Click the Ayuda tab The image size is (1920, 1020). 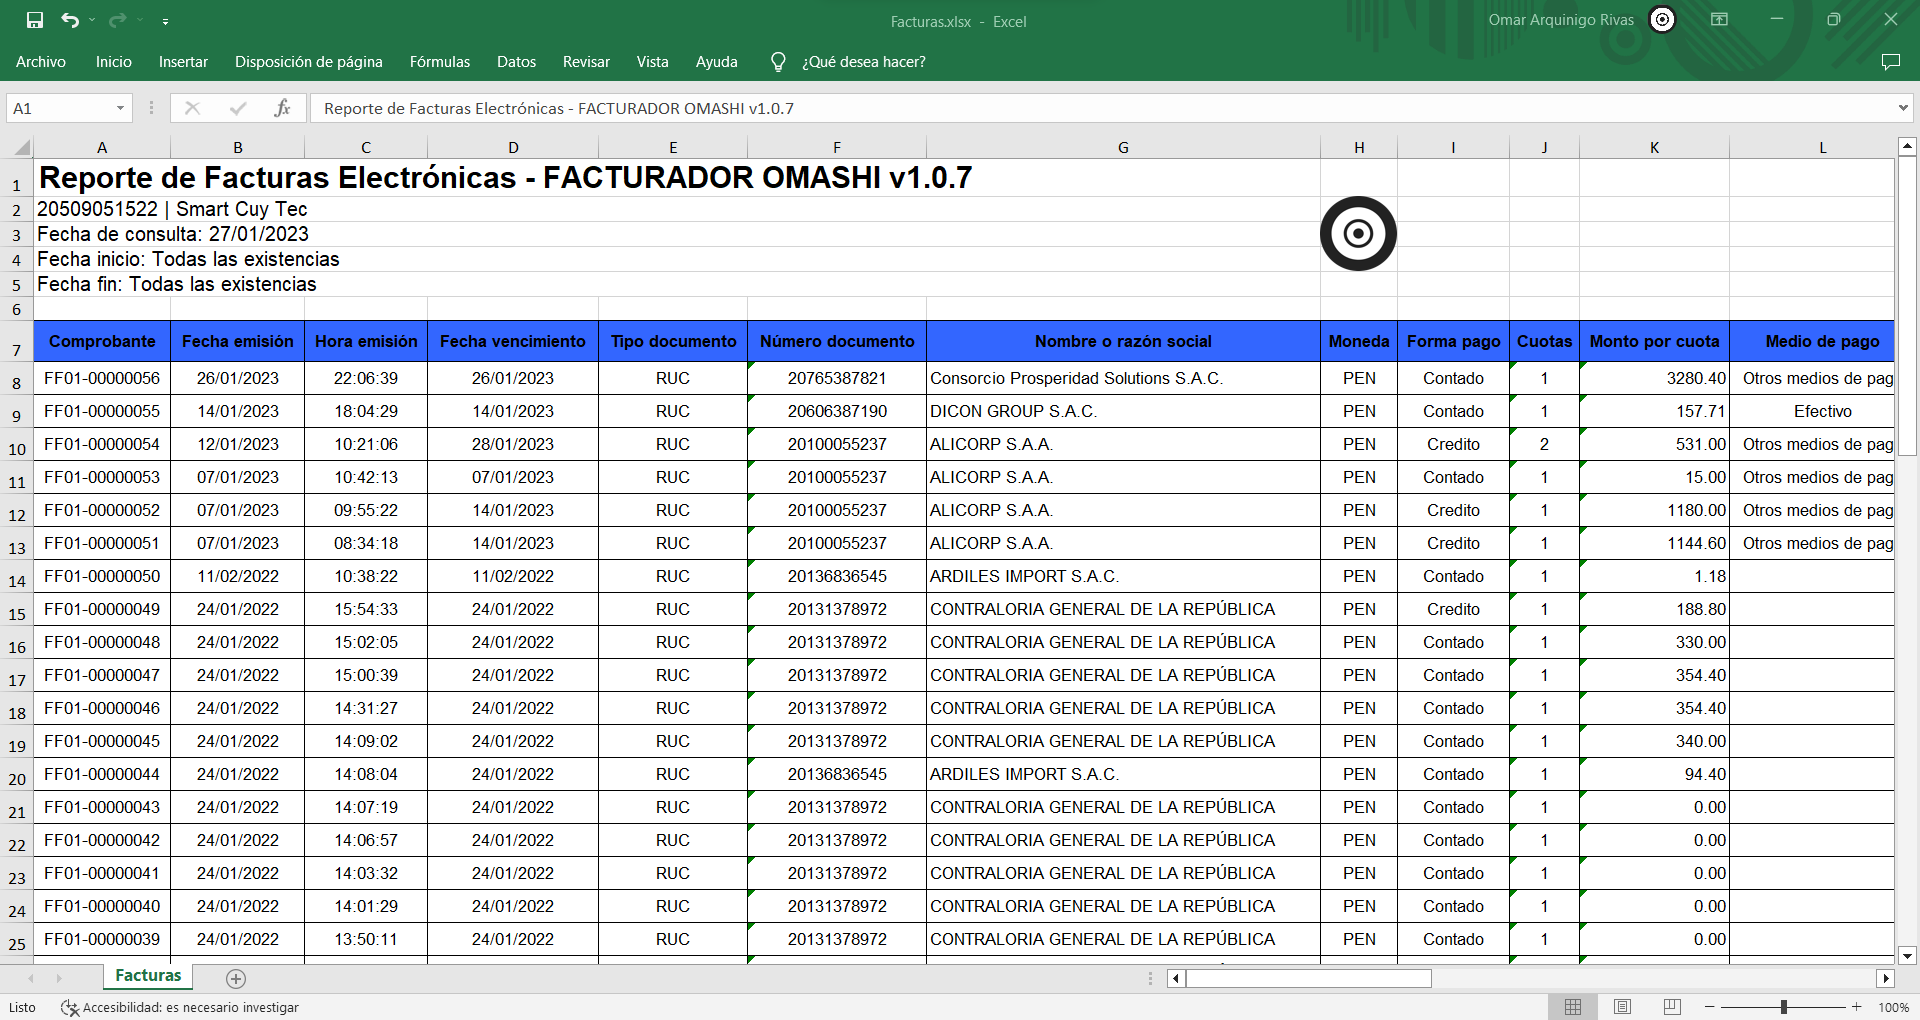click(717, 62)
